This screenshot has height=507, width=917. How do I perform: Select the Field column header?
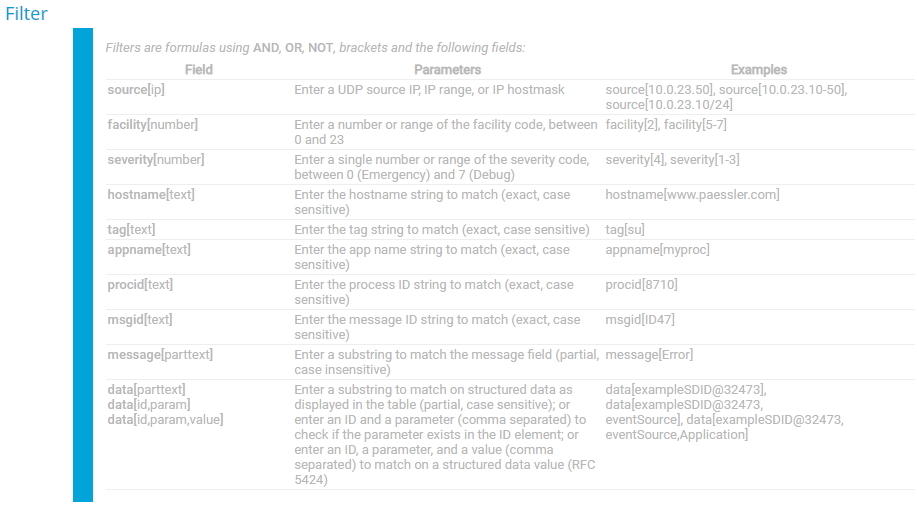tap(198, 70)
